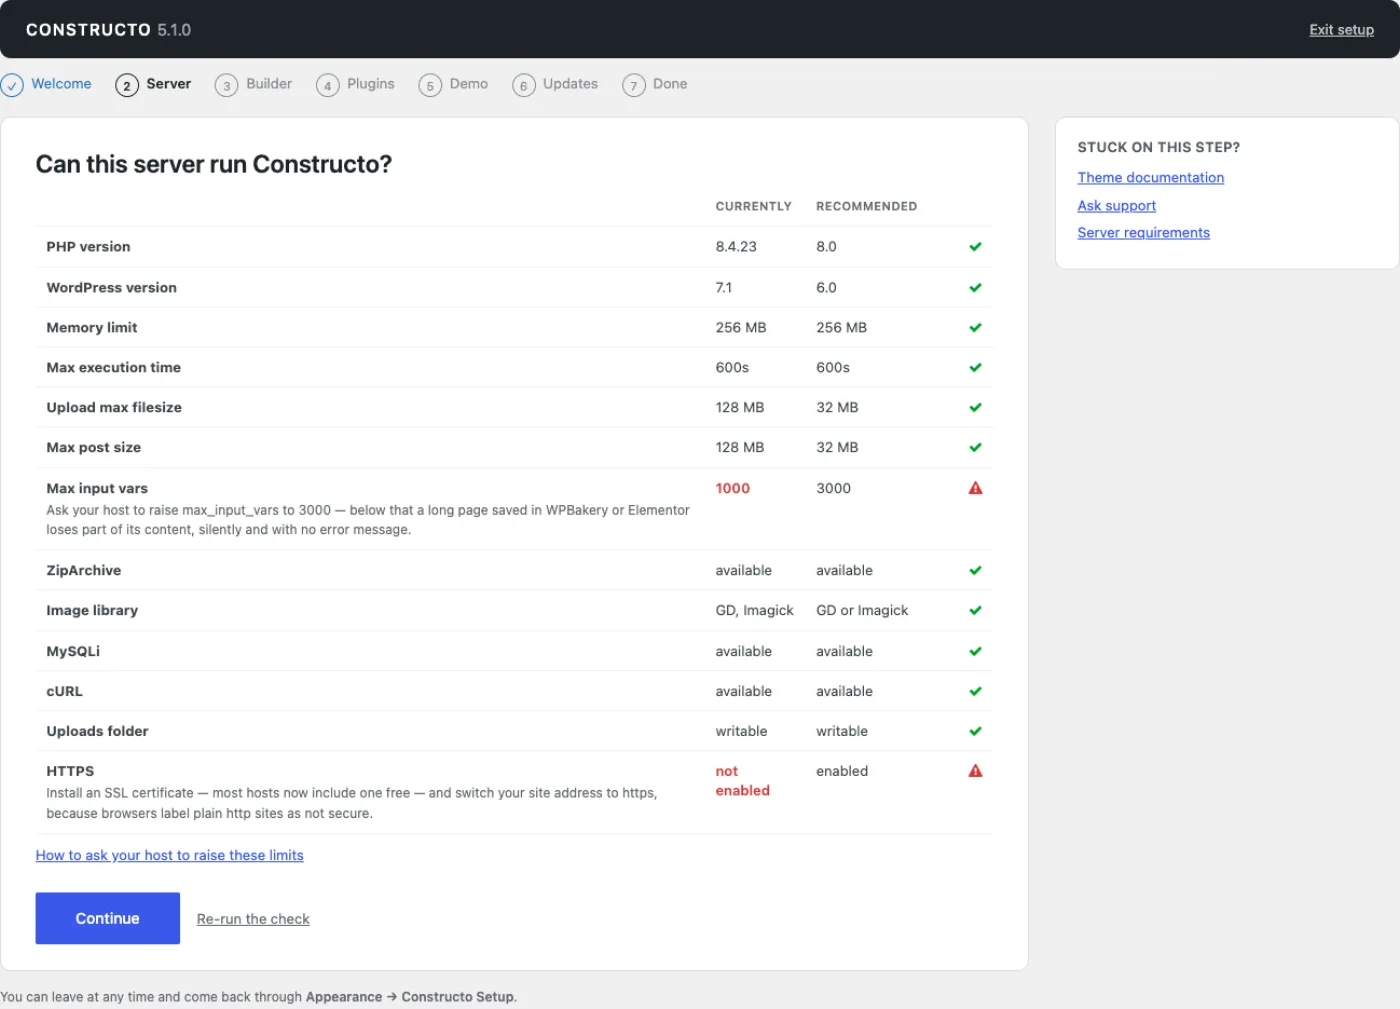Jump to the Builder step
The height and width of the screenshot is (1009, 1400).
pos(269,84)
